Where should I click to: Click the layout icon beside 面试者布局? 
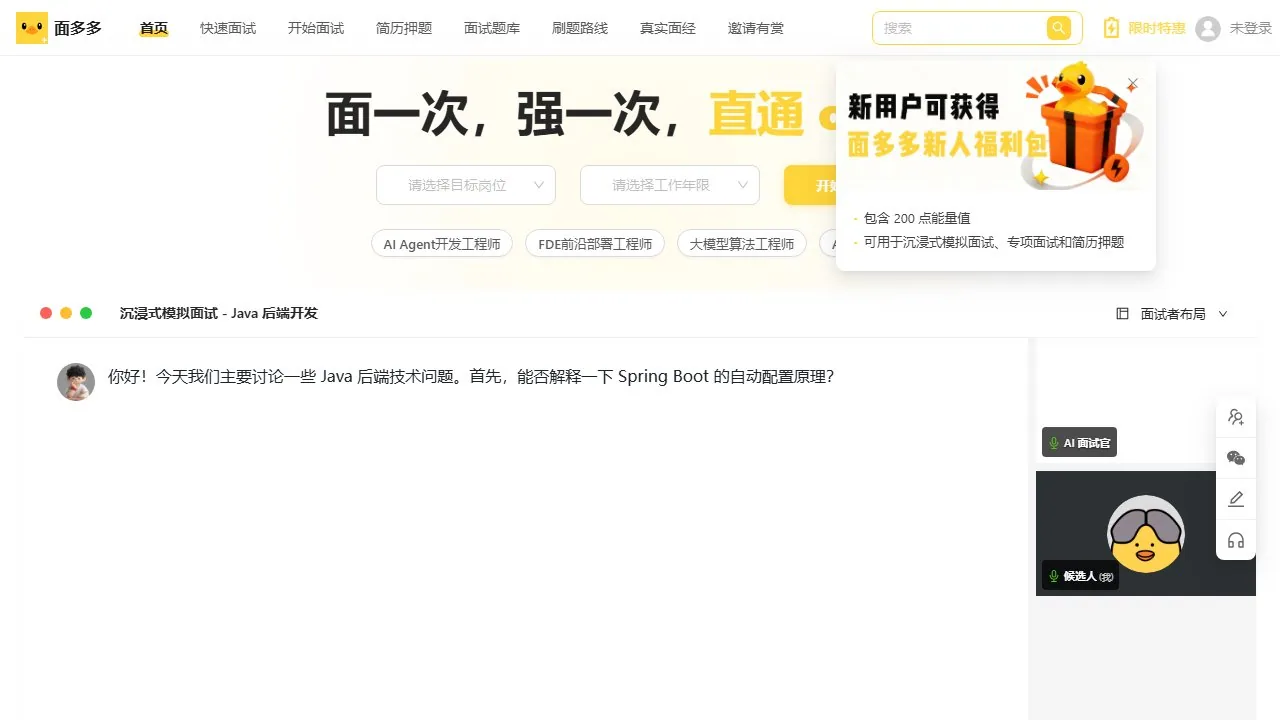tap(1122, 314)
